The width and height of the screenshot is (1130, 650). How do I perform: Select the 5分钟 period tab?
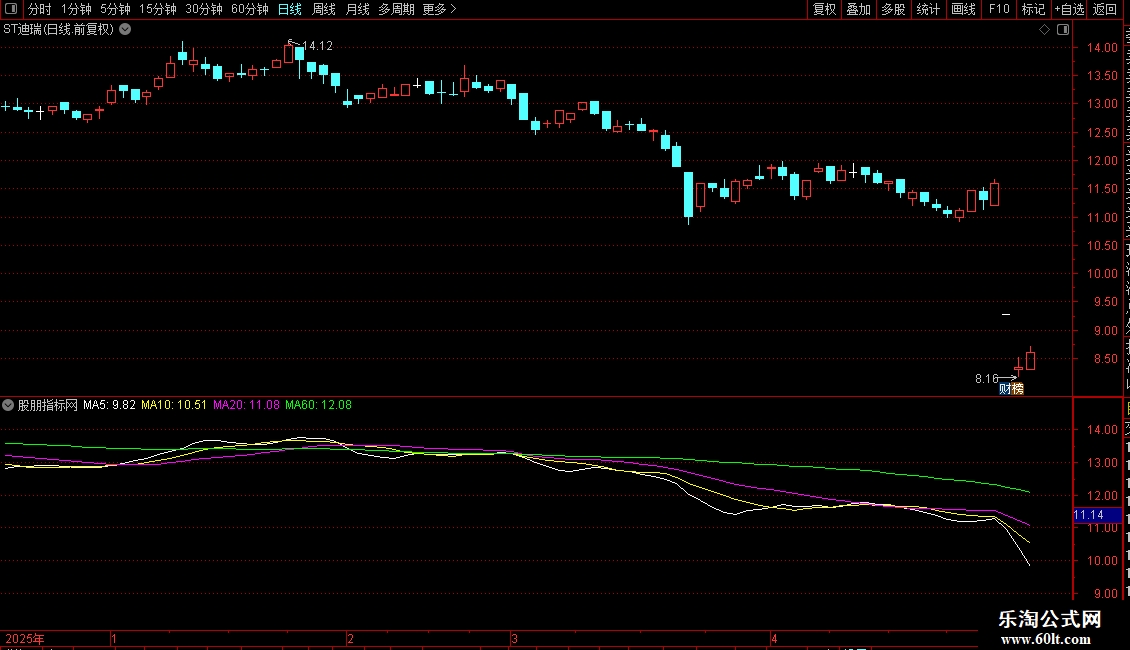coord(115,9)
